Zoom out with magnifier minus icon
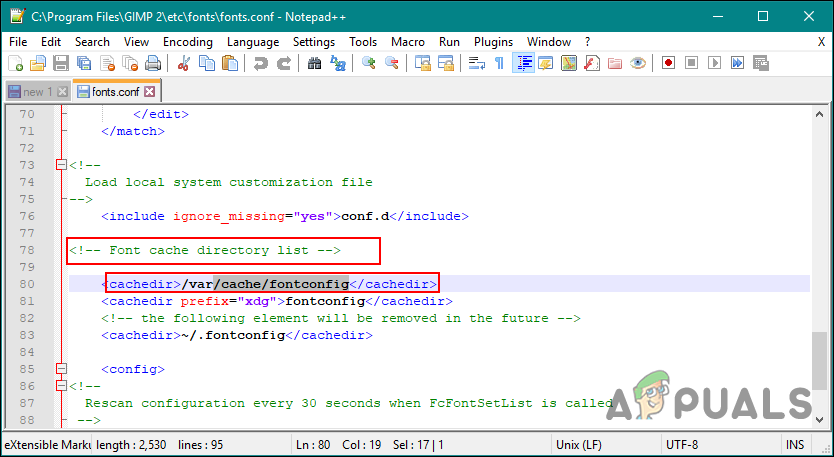Image resolution: width=834 pixels, height=457 pixels. tap(392, 63)
